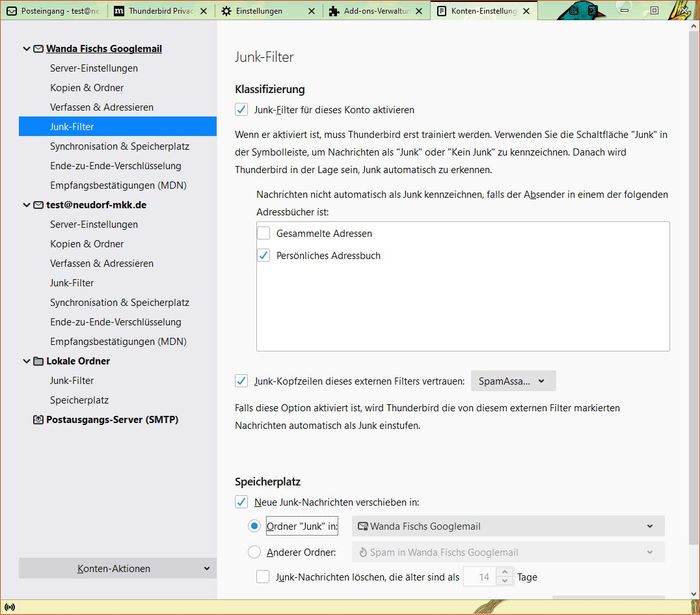Select the Anderer Ordner radio button

click(x=254, y=552)
